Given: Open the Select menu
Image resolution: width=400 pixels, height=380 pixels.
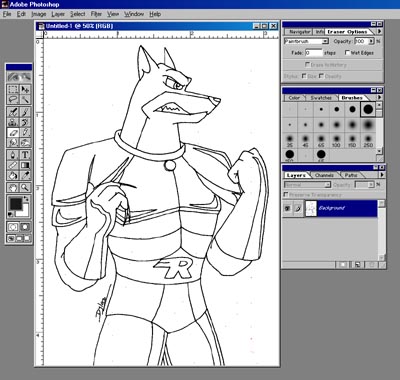Looking at the screenshot, I should (x=78, y=14).
